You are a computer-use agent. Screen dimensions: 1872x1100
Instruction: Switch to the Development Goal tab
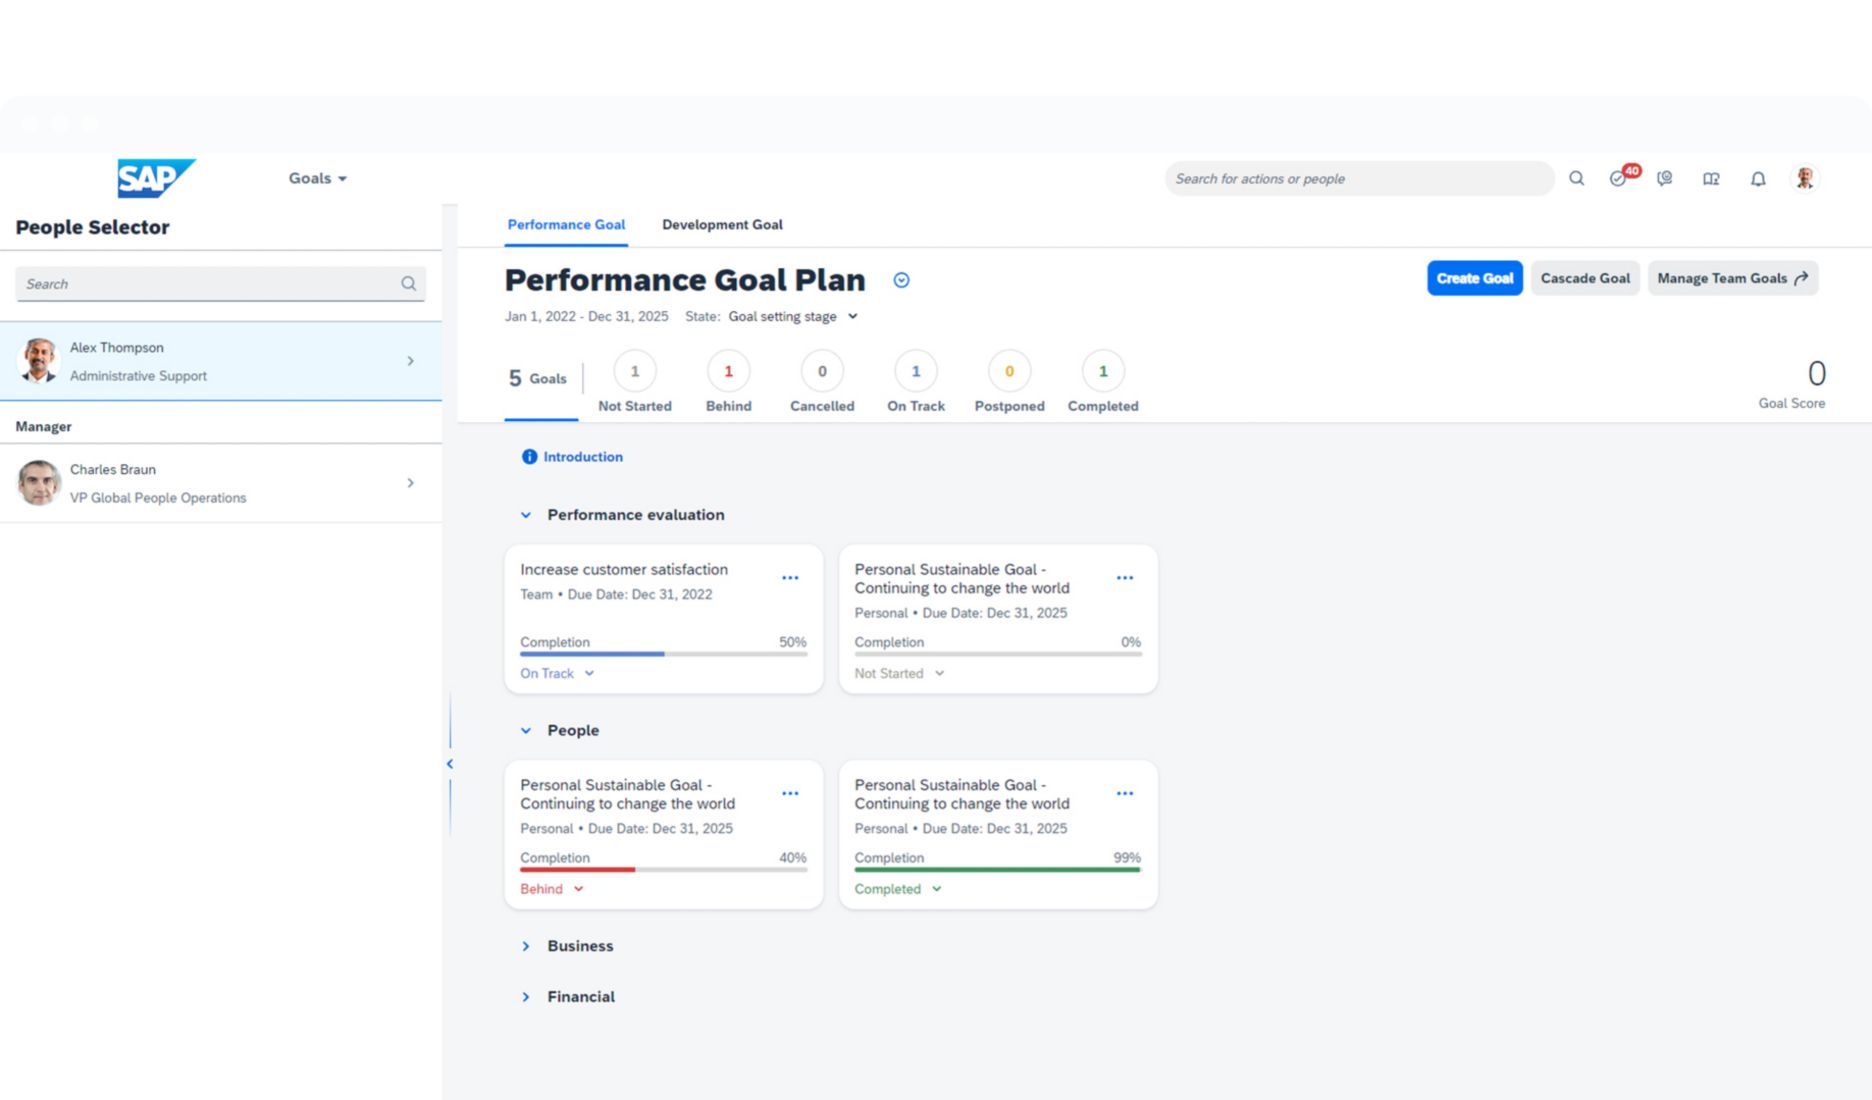click(x=722, y=224)
